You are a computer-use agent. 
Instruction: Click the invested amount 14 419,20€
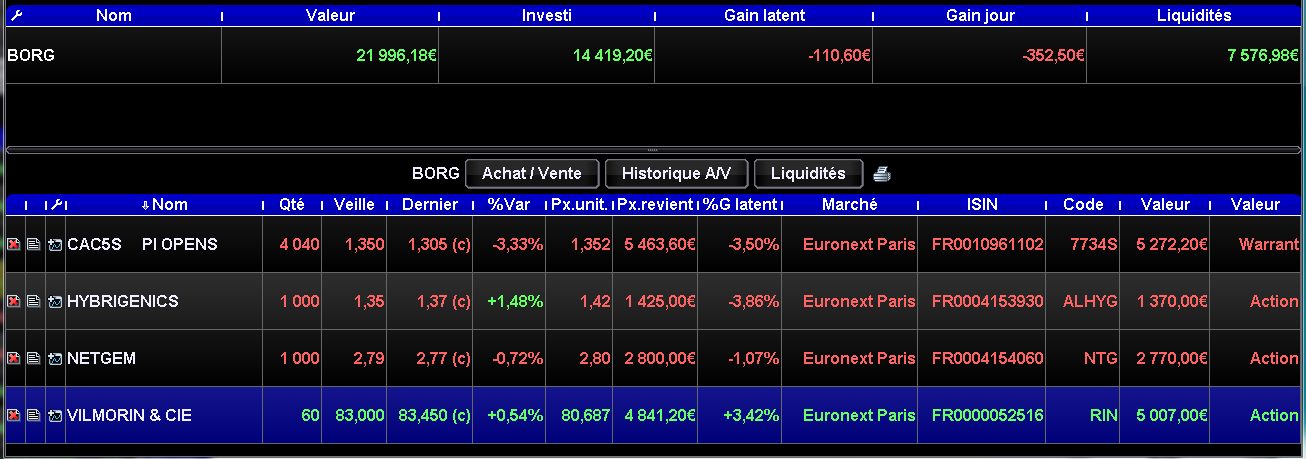click(x=613, y=56)
